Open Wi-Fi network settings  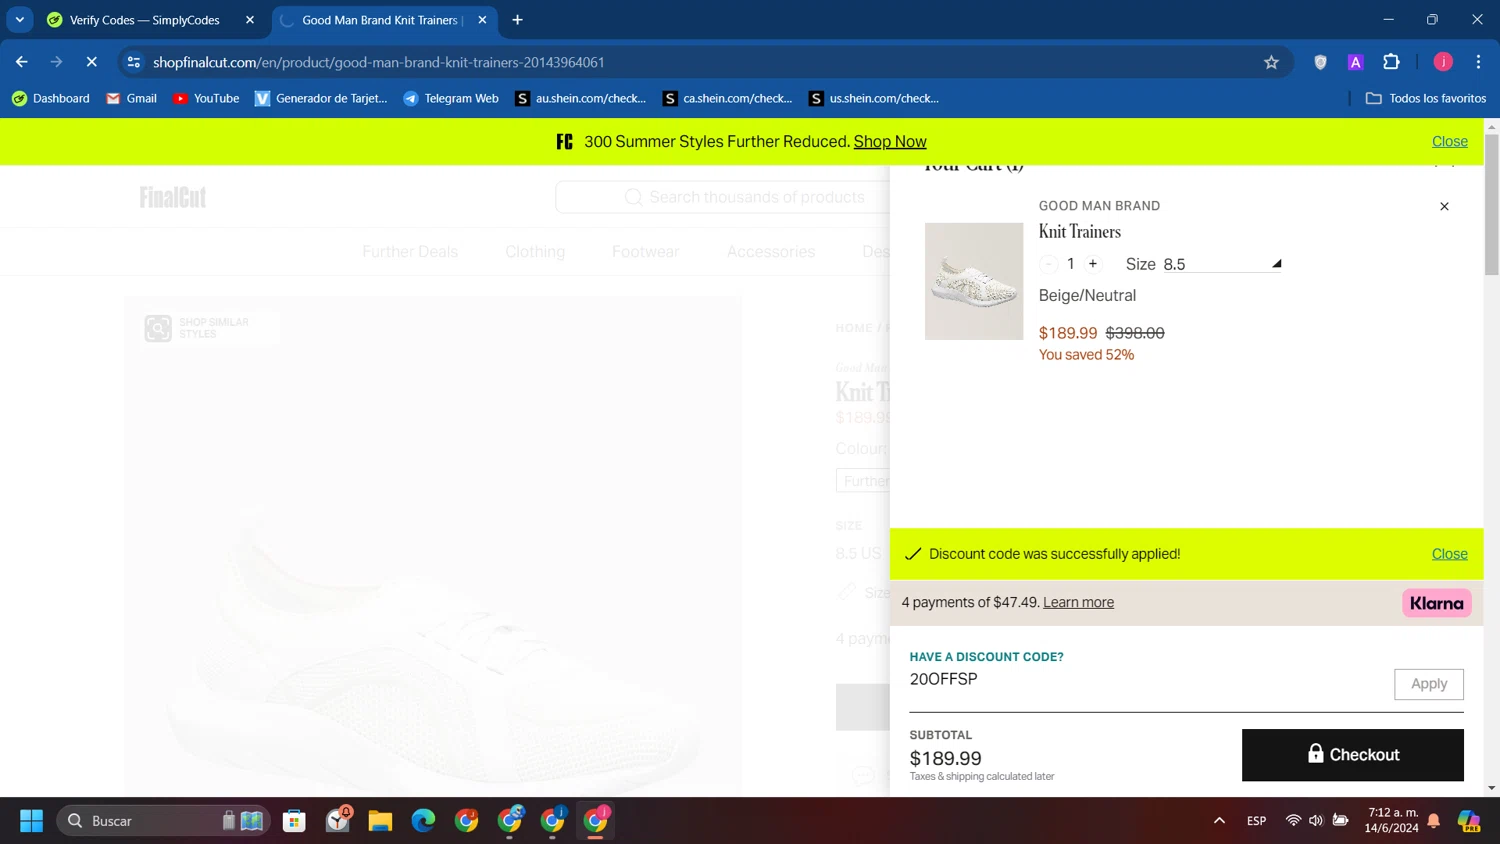pos(1293,821)
